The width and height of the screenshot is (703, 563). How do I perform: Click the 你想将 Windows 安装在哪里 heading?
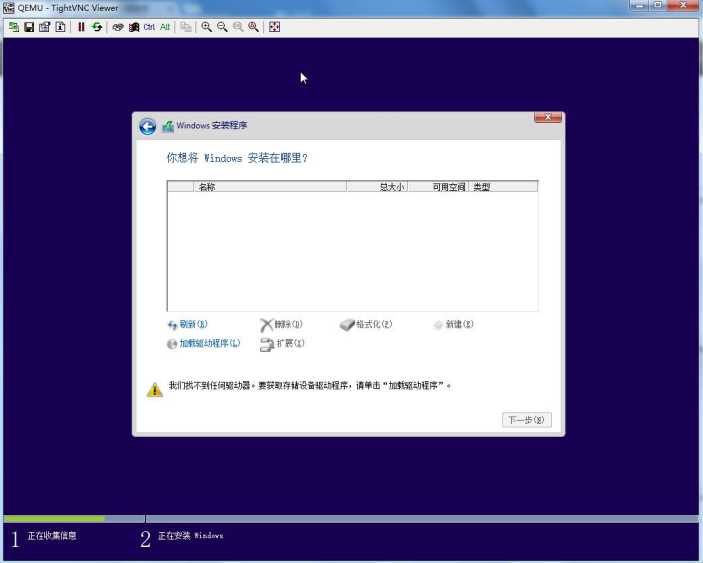click(x=237, y=158)
